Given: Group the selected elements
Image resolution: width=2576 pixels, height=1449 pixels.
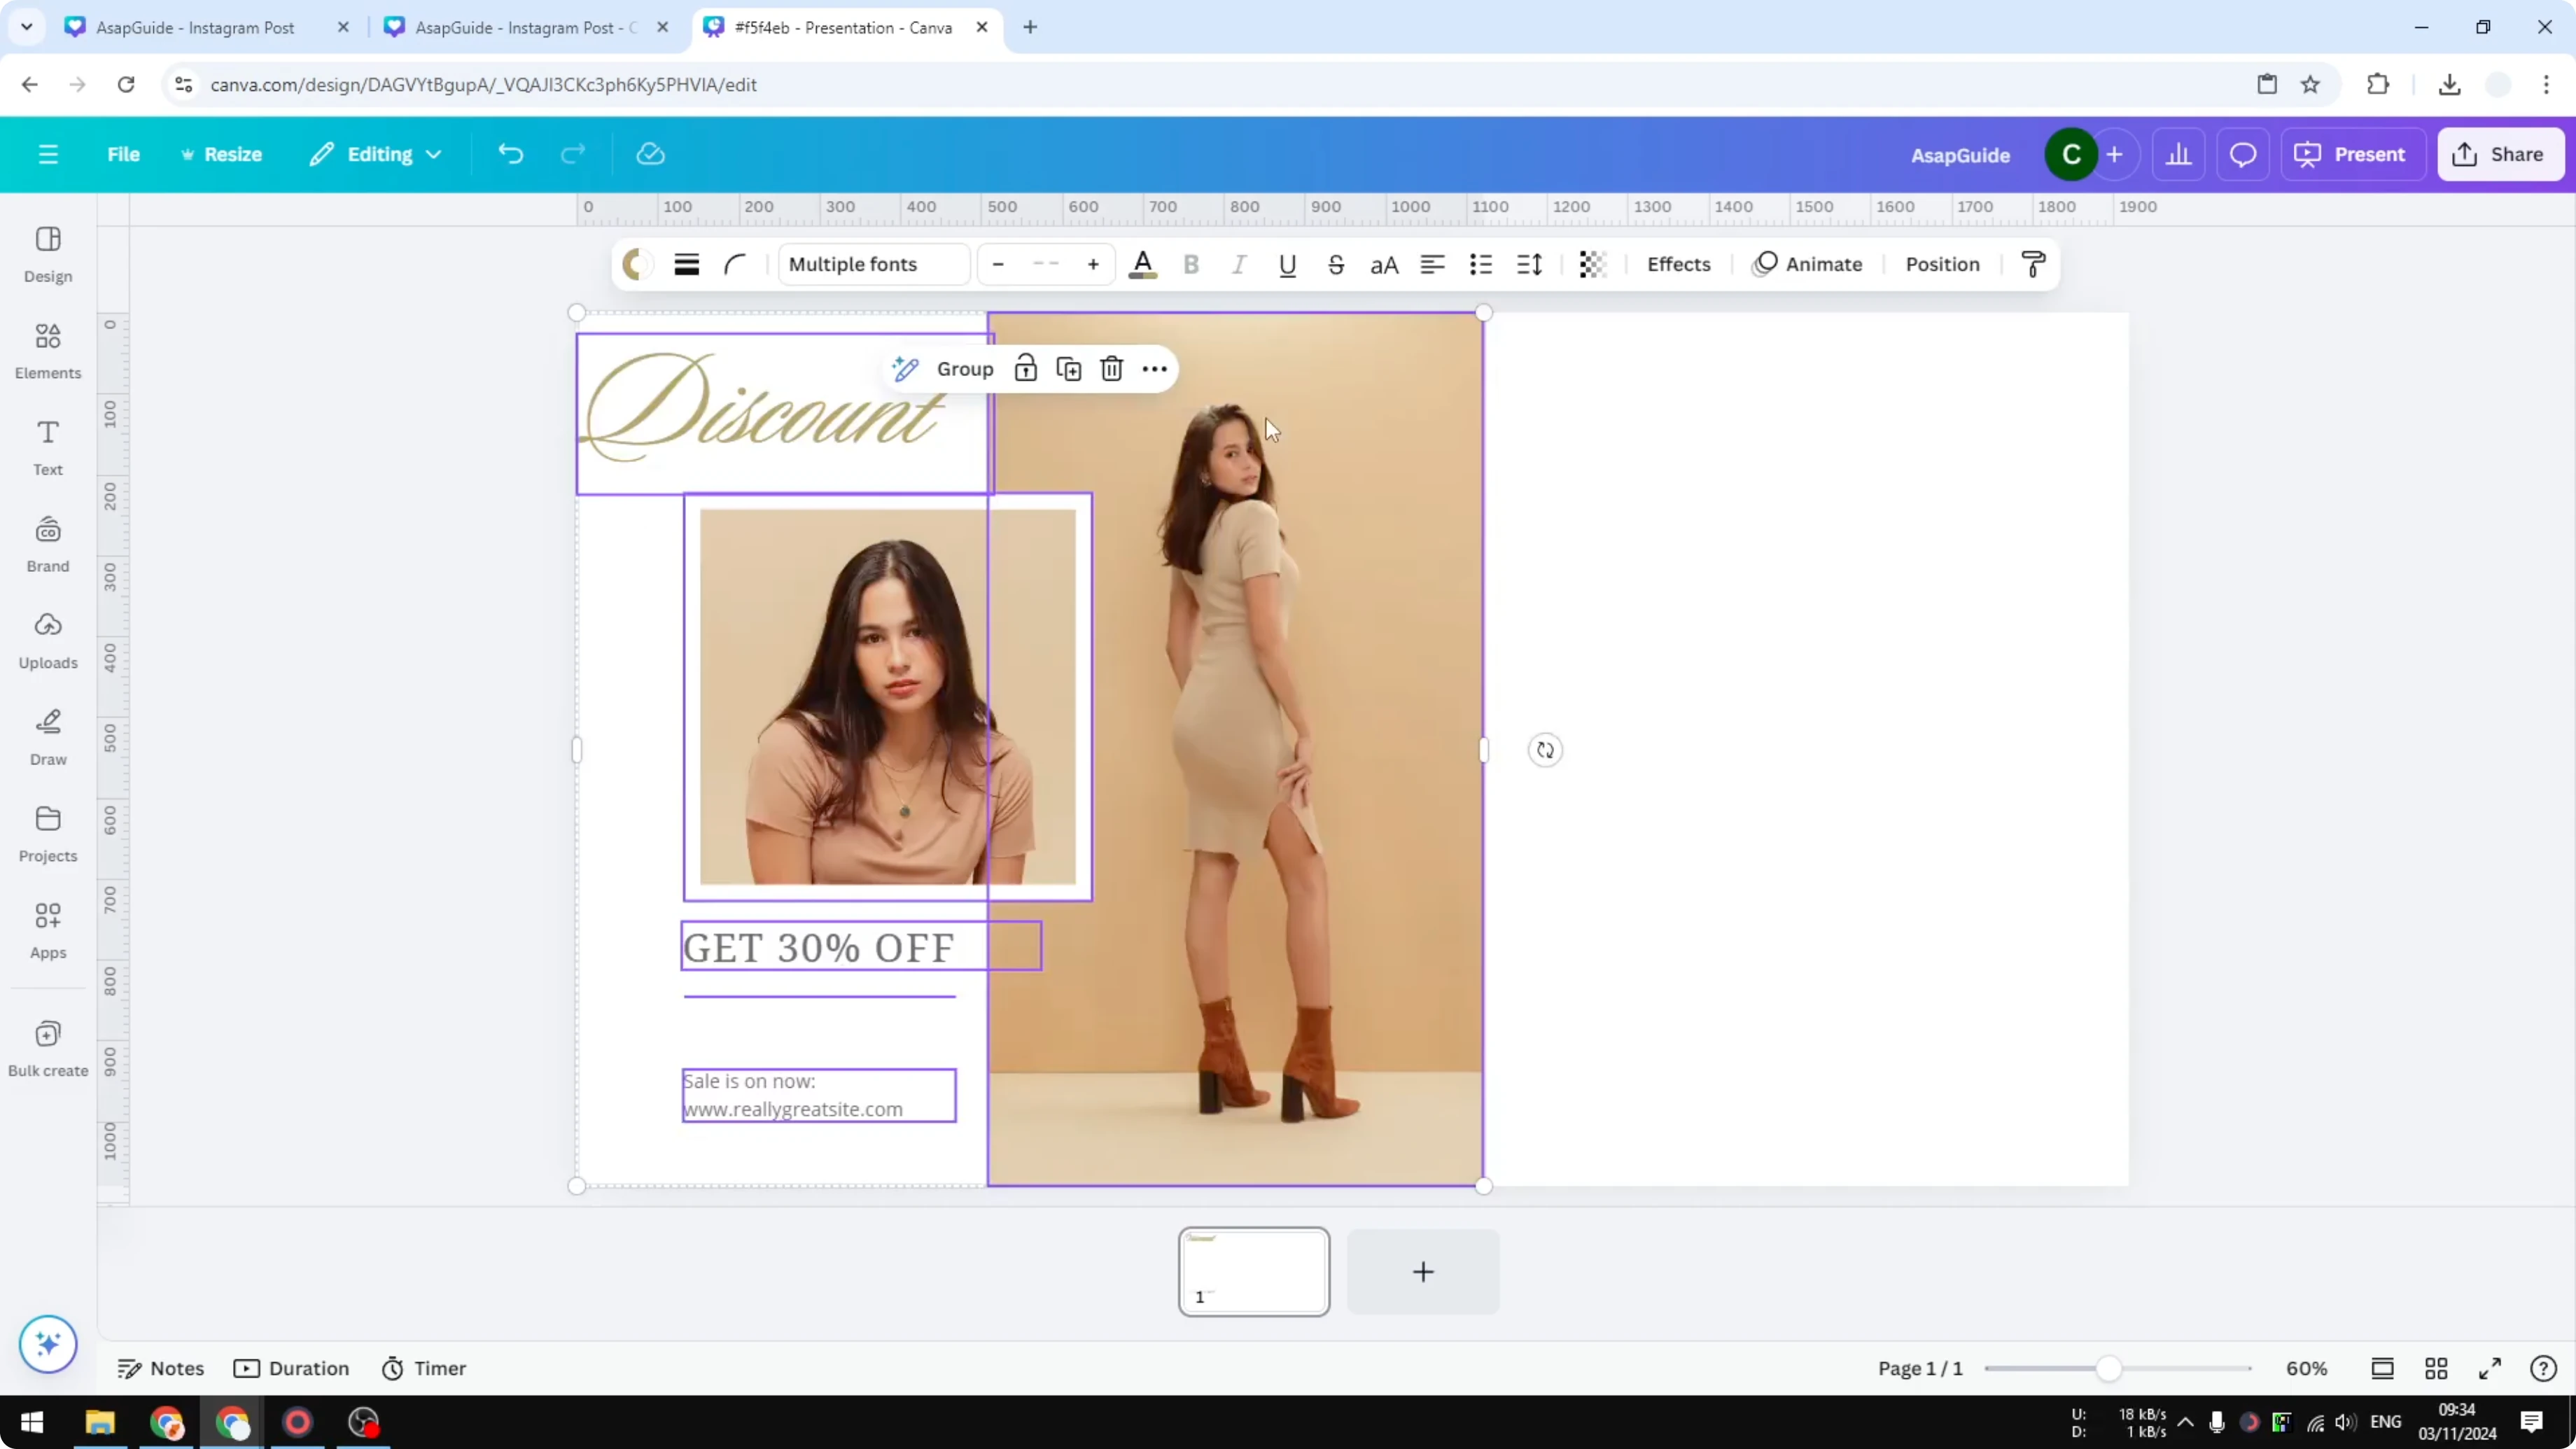Looking at the screenshot, I should pyautogui.click(x=963, y=368).
